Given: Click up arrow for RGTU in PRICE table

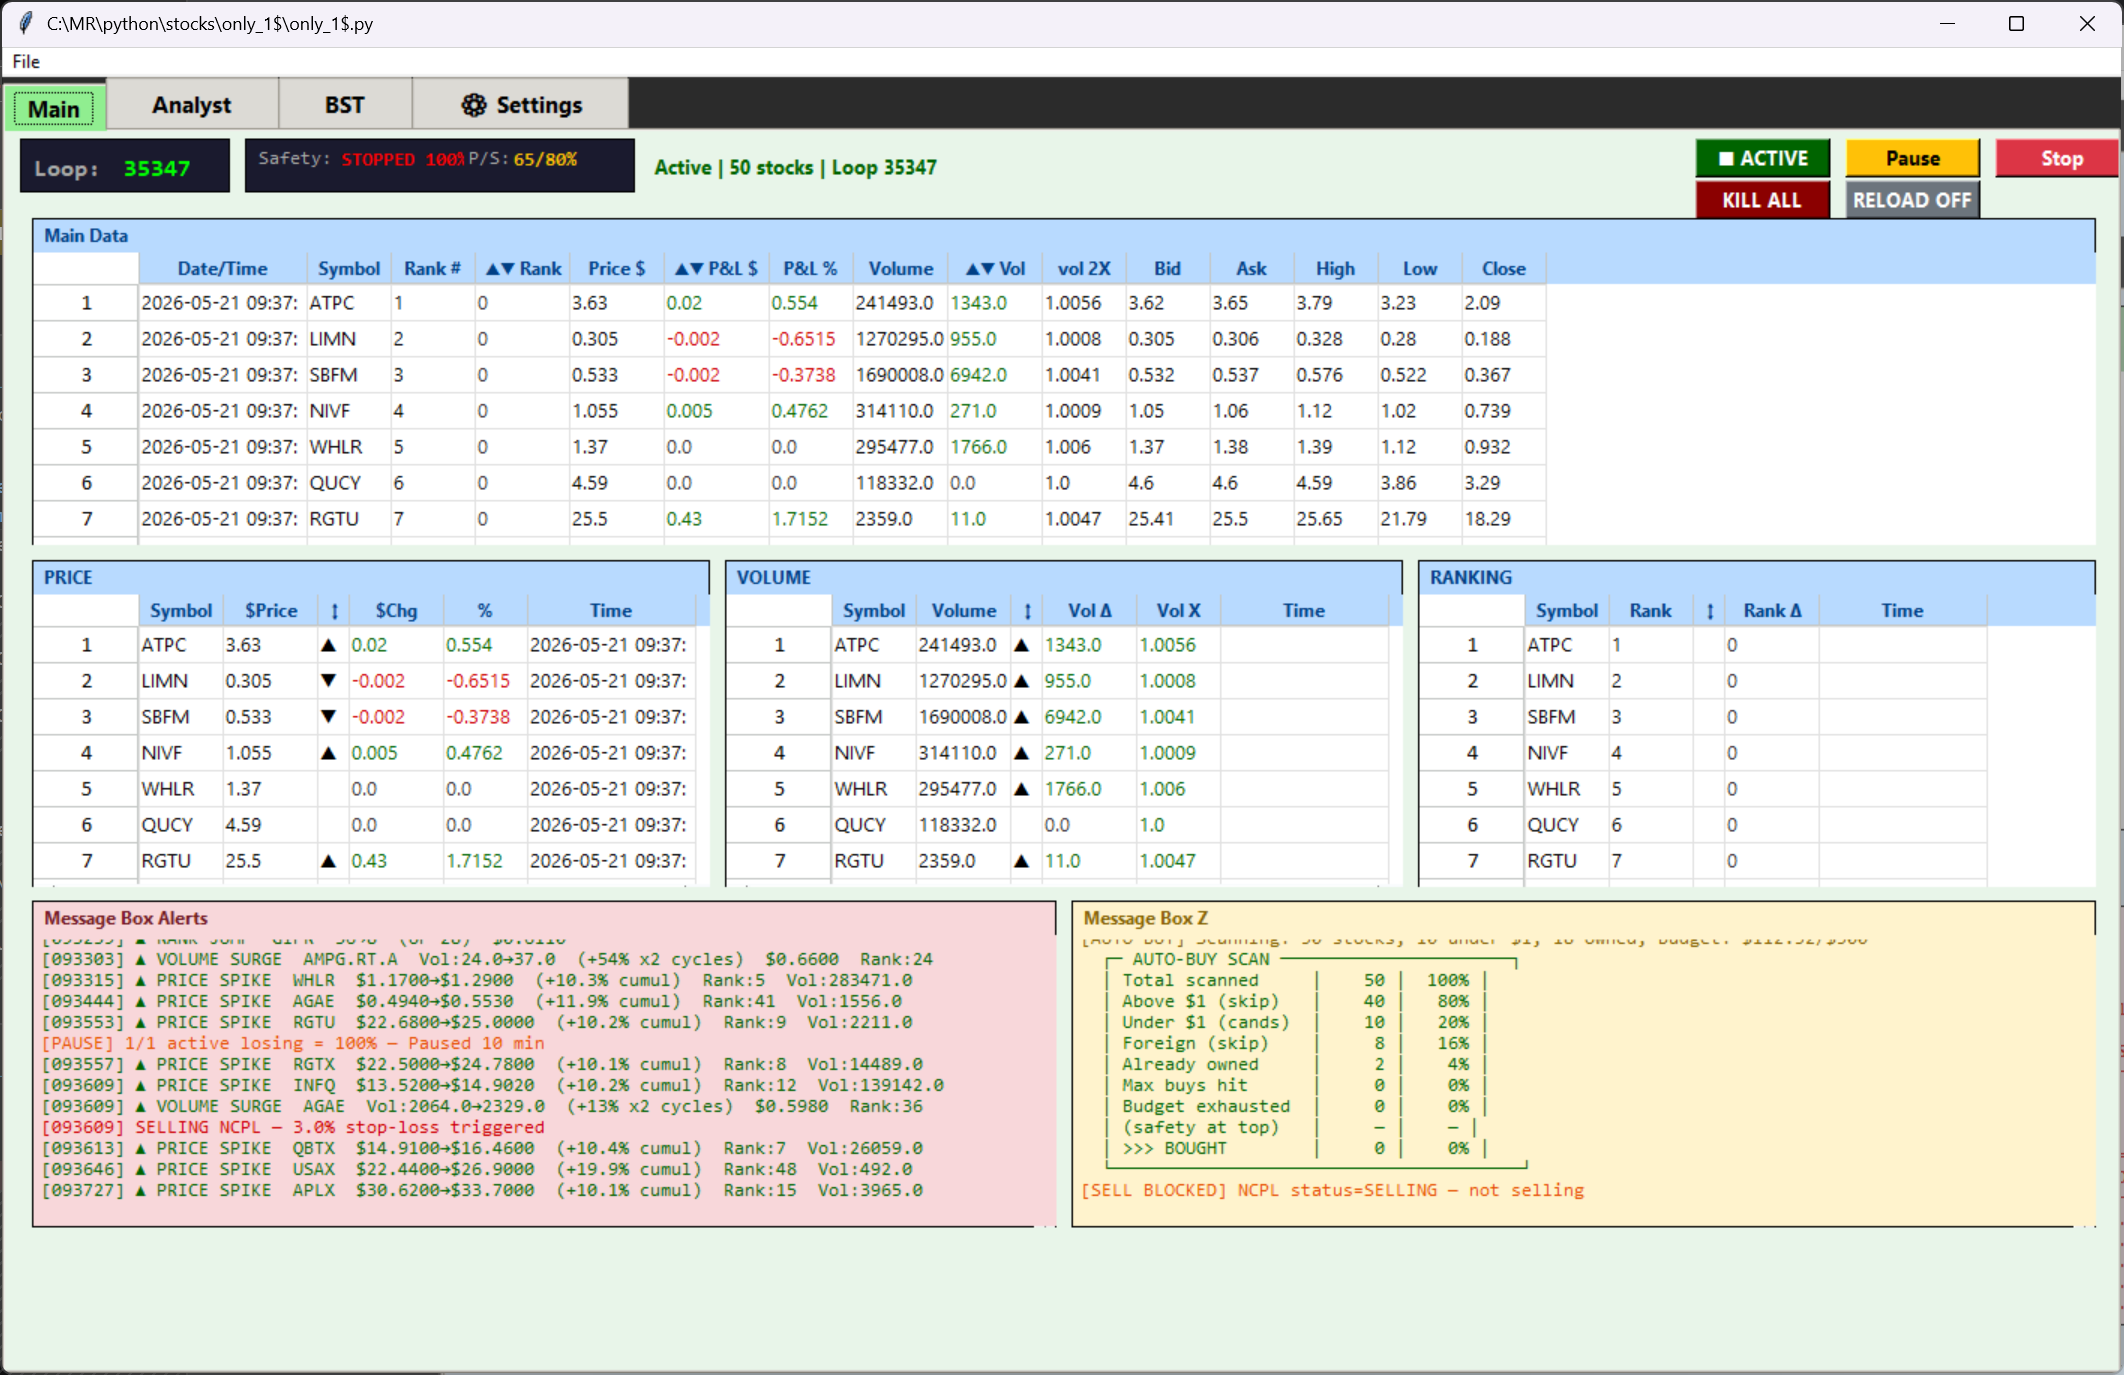Looking at the screenshot, I should click(328, 861).
